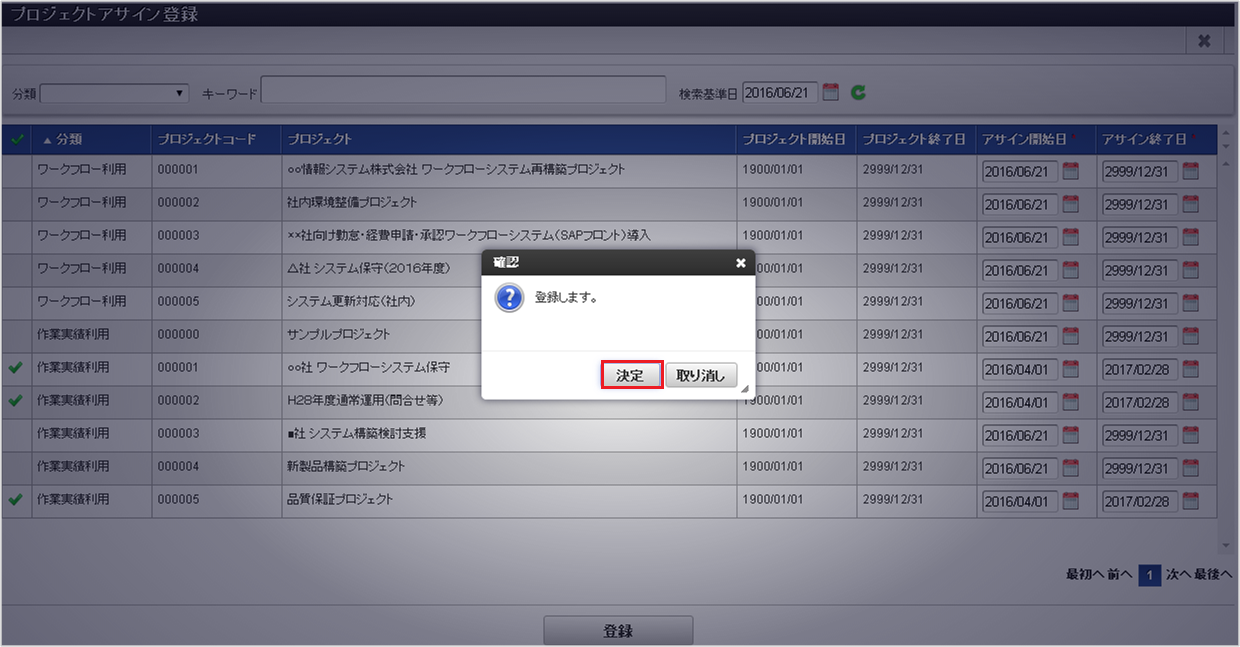The image size is (1240, 647).
Task: Cancel the dialog with 取り消し button
Action: (x=701, y=375)
